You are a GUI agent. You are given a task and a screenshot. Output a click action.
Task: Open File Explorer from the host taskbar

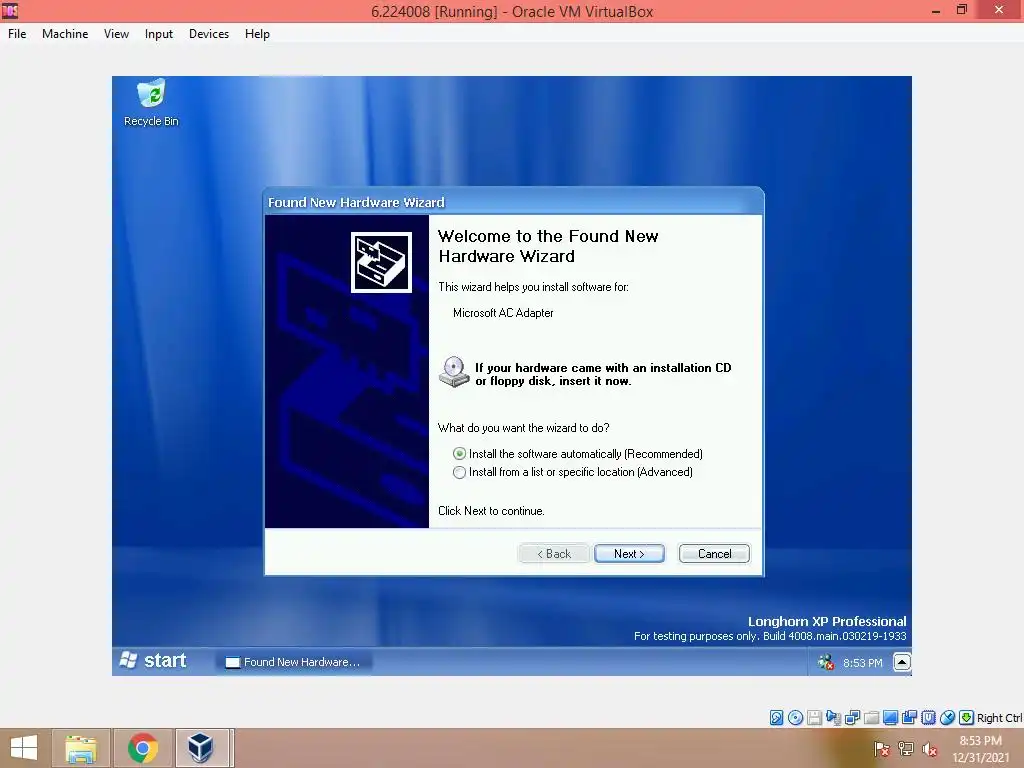point(81,748)
